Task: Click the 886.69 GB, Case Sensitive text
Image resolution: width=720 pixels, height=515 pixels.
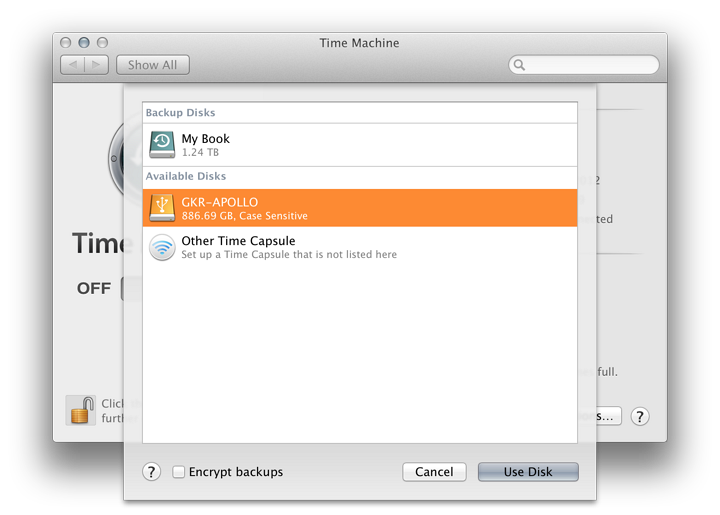Action: click(x=244, y=216)
